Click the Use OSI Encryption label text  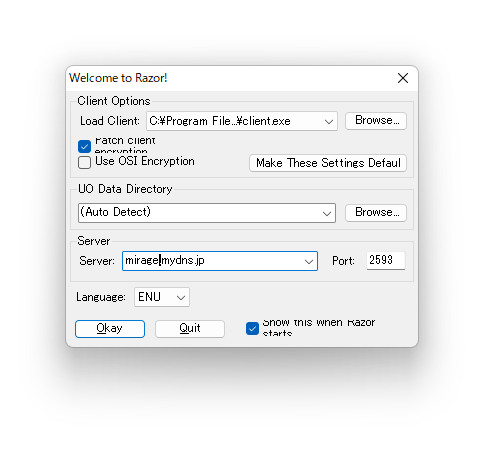tap(145, 161)
